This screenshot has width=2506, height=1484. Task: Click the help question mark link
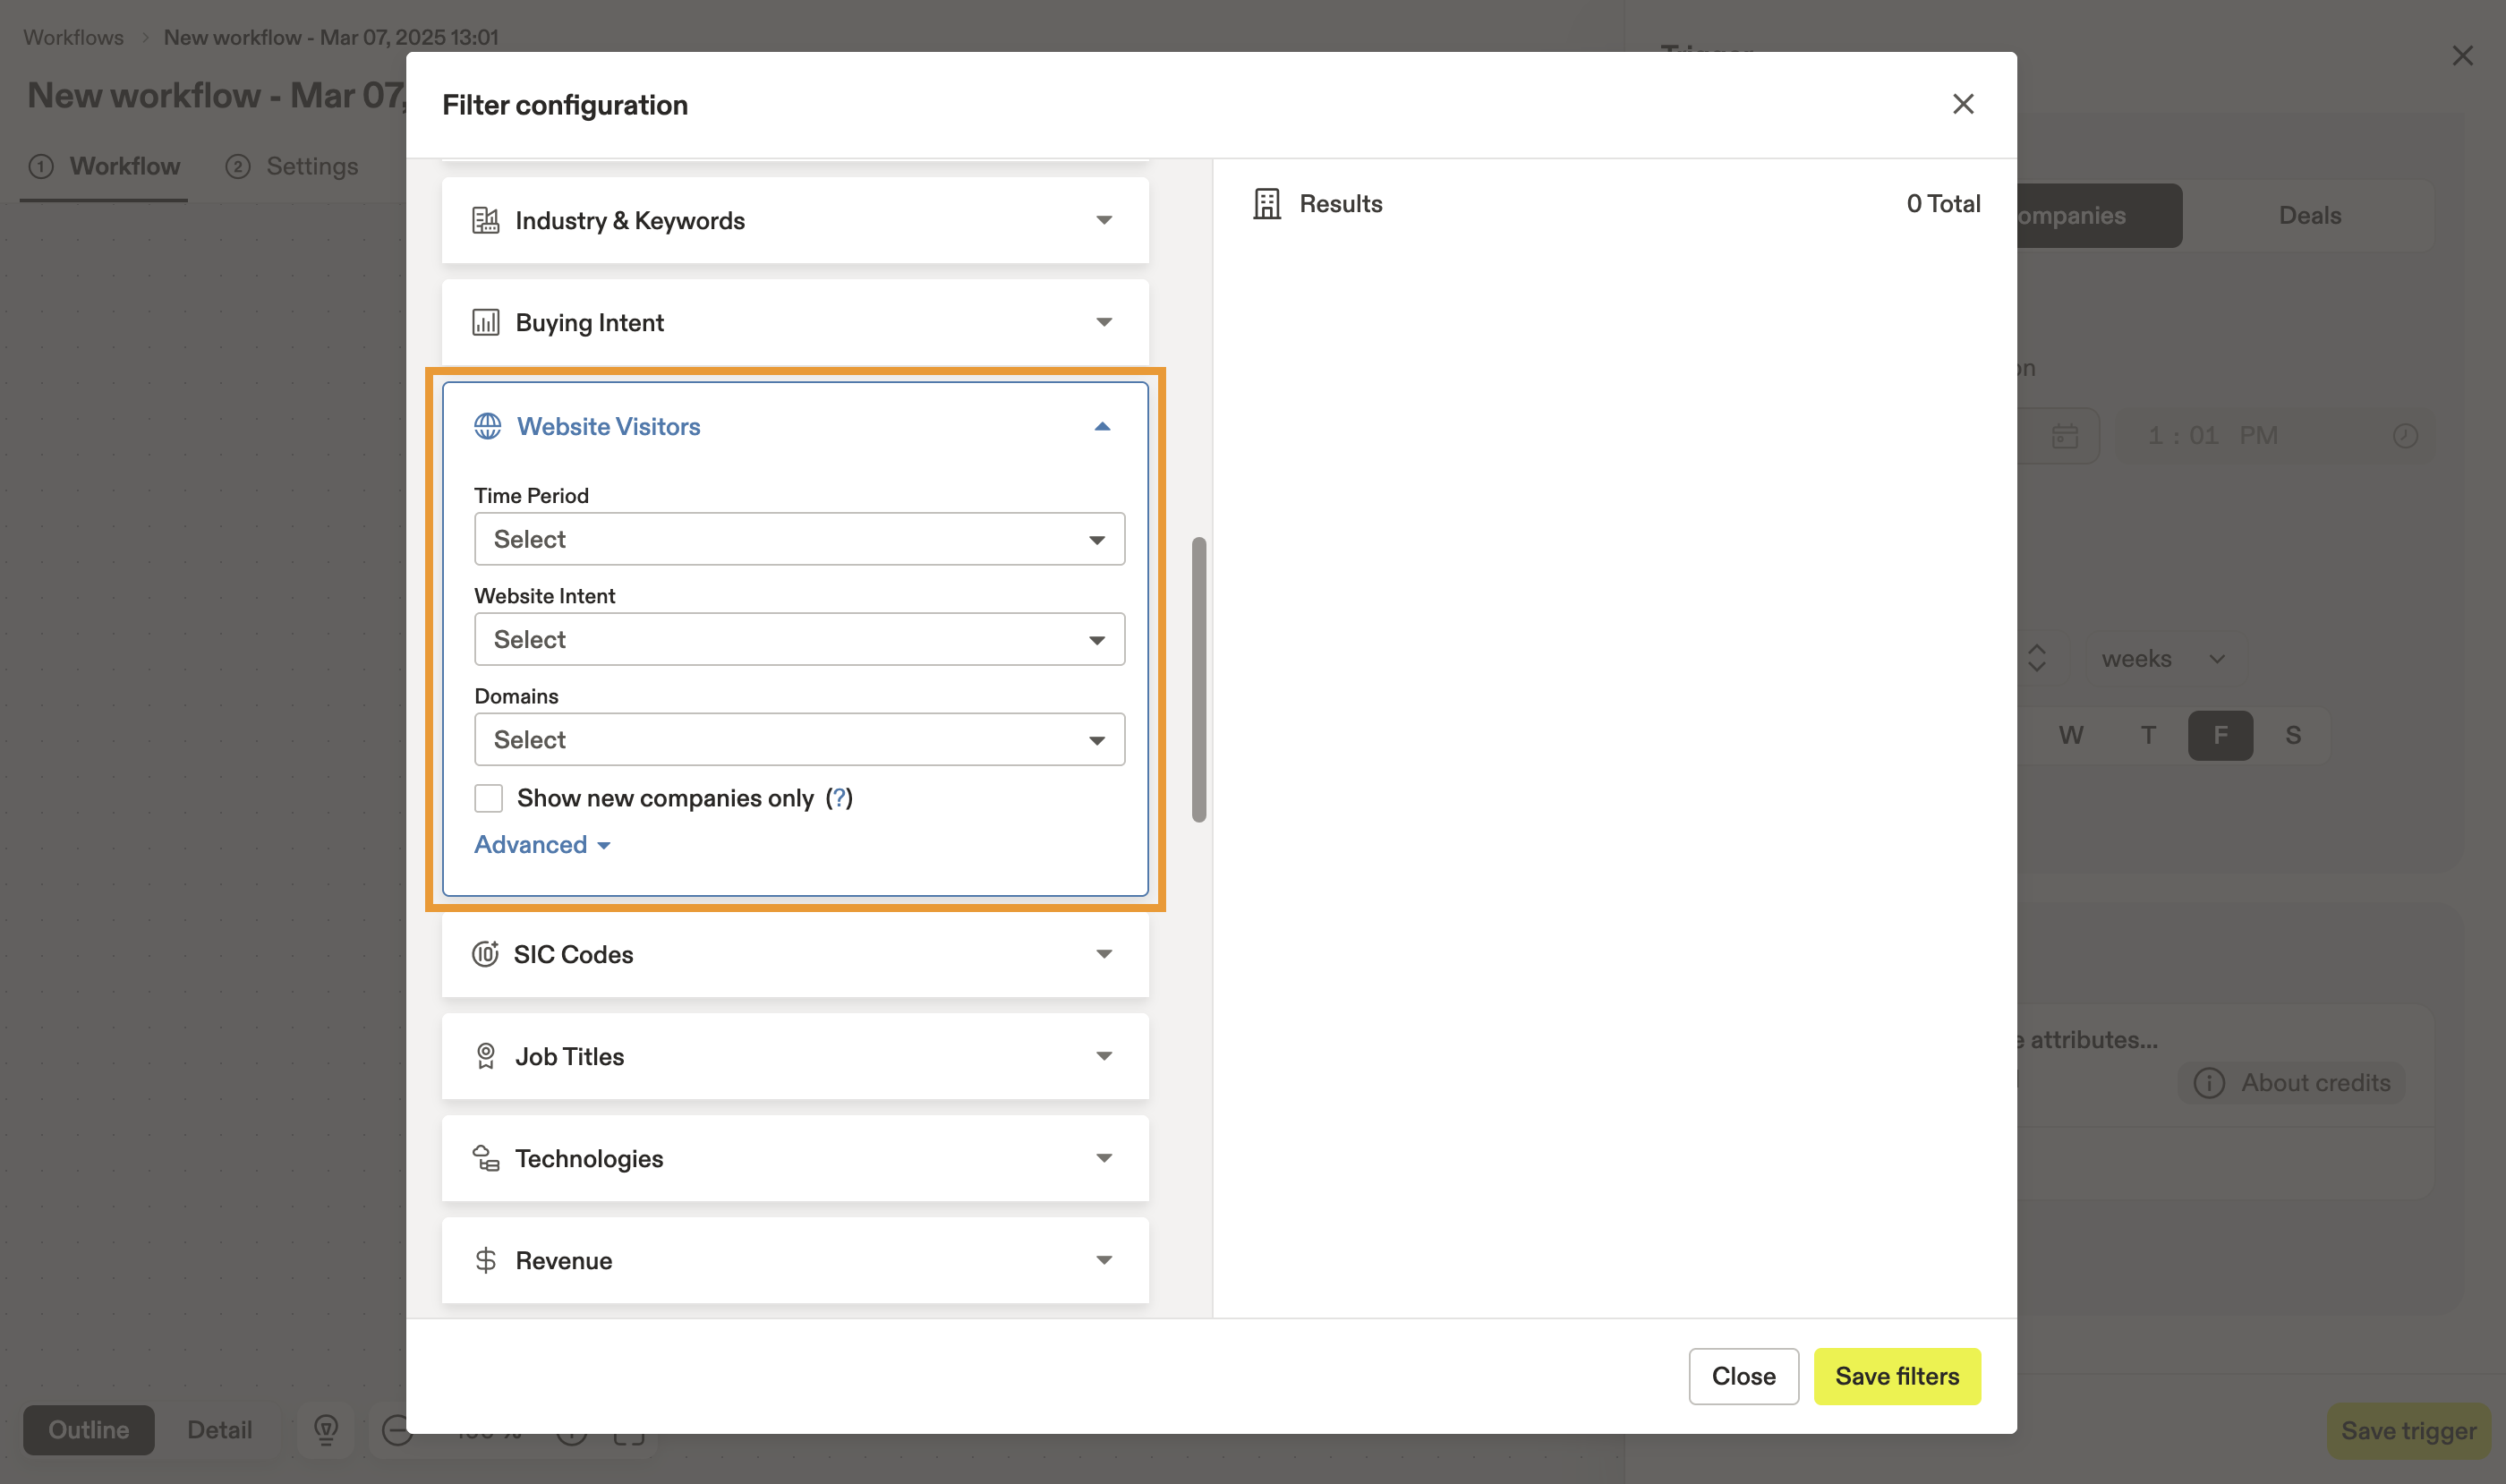(x=839, y=798)
